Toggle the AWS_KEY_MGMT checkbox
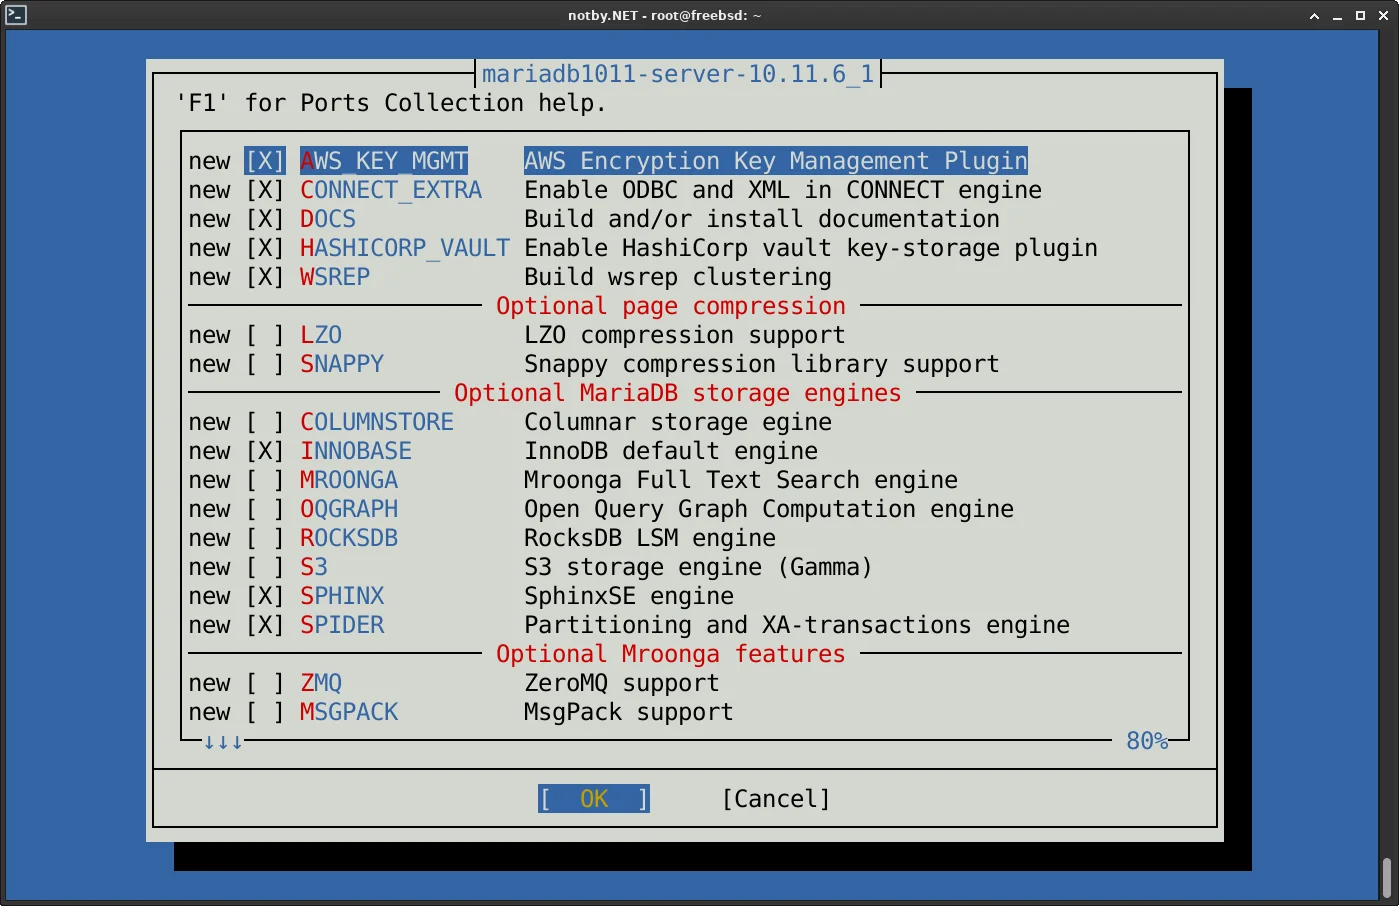 click(265, 161)
